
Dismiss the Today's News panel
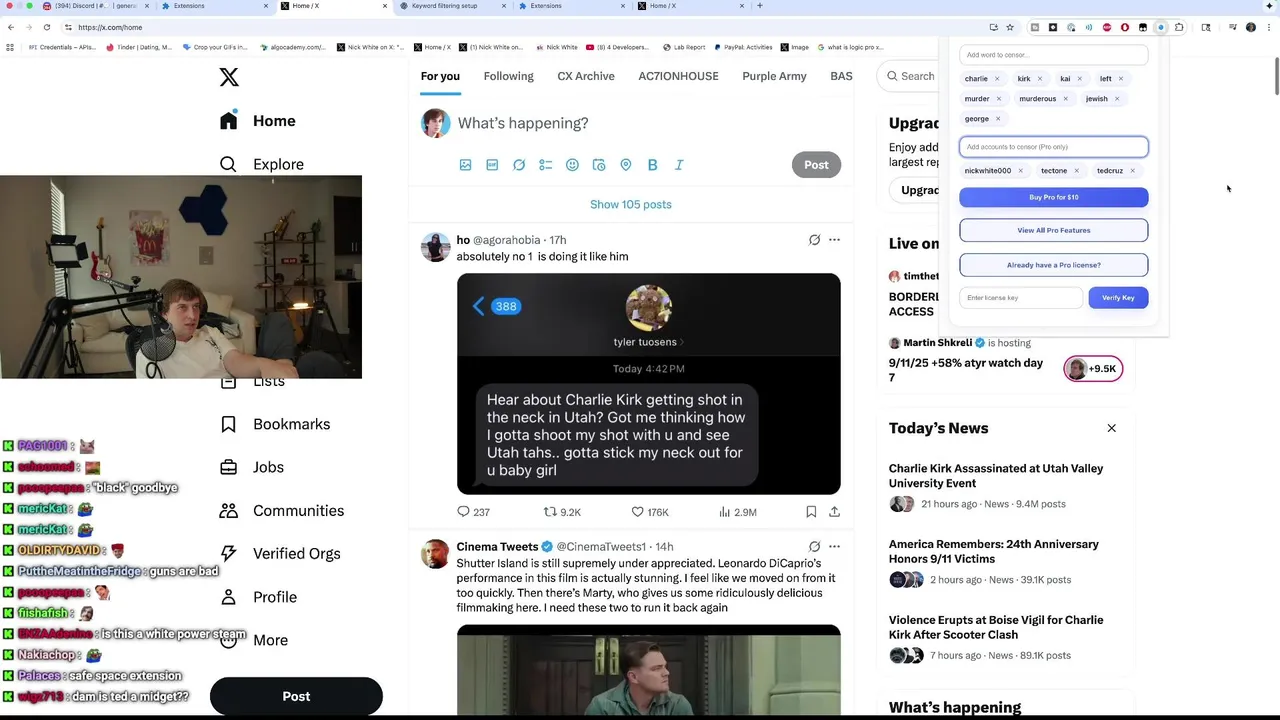click(x=1111, y=428)
